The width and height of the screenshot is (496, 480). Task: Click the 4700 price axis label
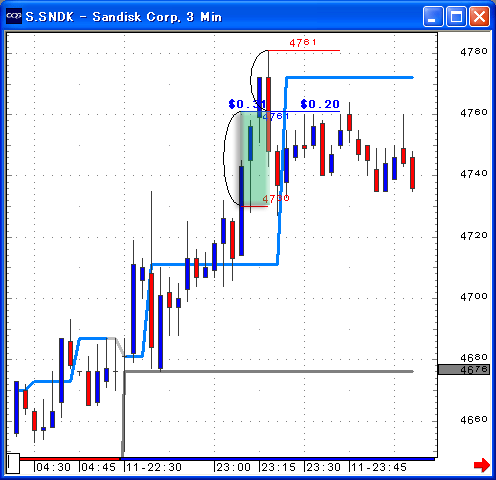(x=474, y=296)
